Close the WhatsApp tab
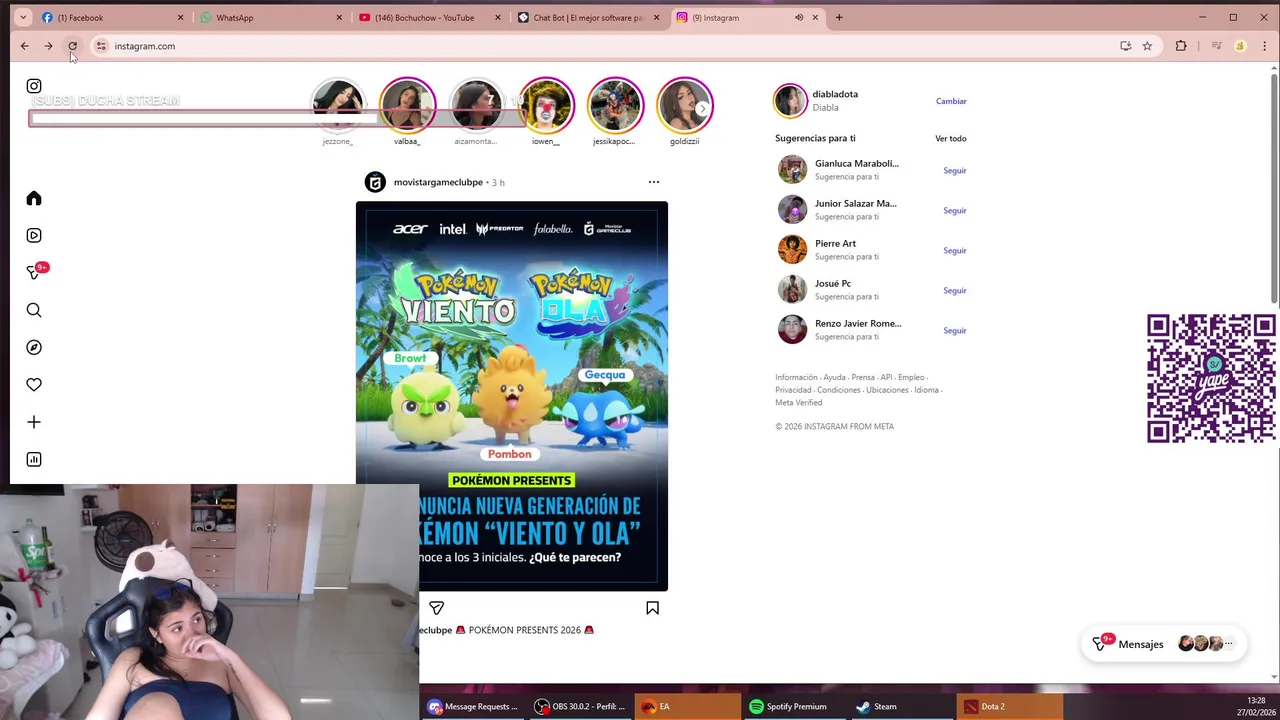 click(339, 17)
